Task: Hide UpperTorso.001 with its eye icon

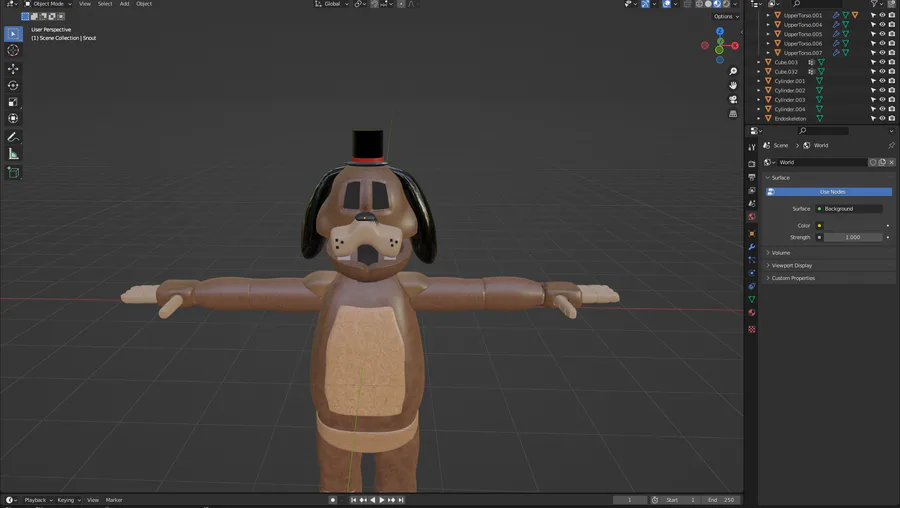Action: coord(882,15)
